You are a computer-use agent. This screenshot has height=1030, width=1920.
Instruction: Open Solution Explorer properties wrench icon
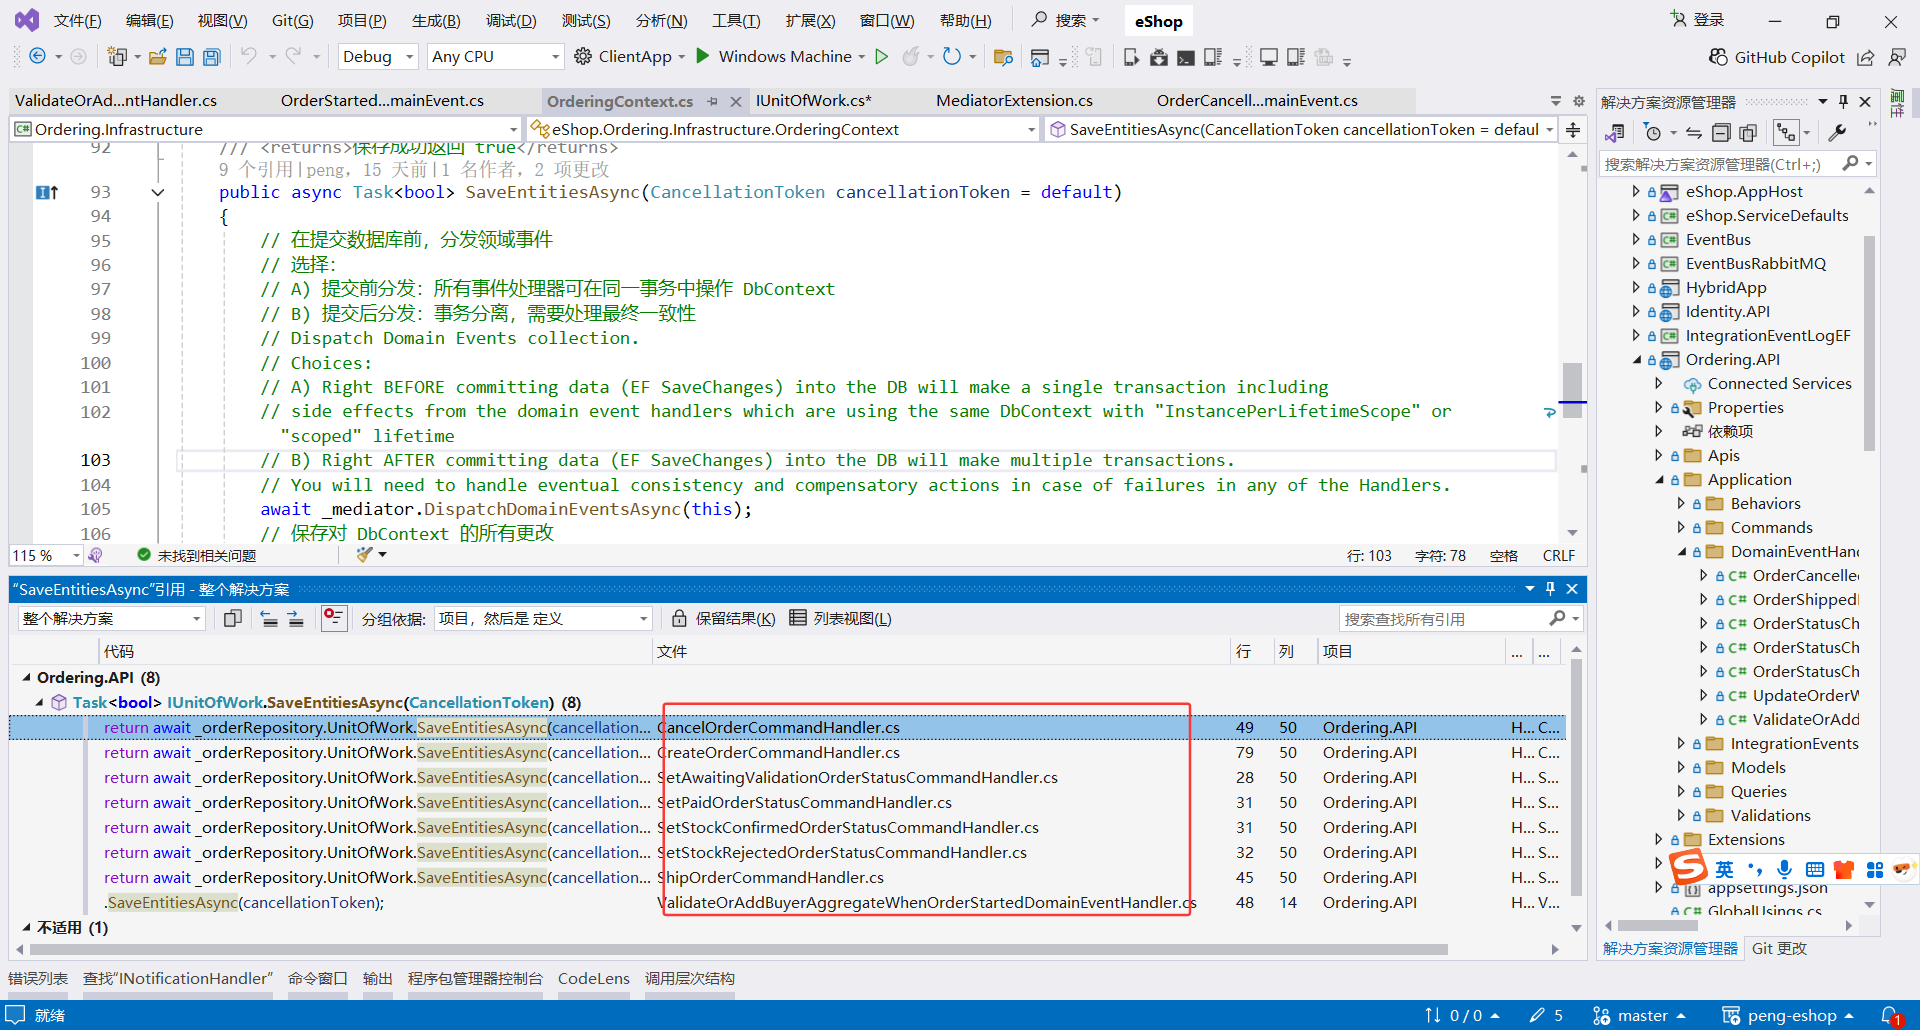click(1837, 133)
